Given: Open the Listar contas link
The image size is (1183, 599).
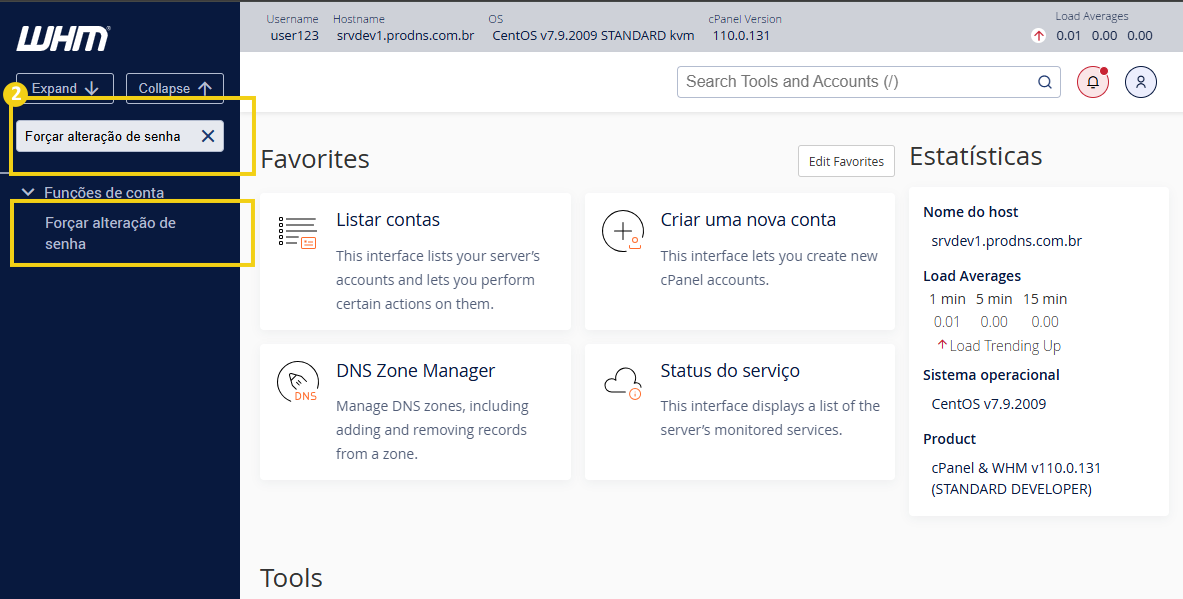Looking at the screenshot, I should (388, 220).
